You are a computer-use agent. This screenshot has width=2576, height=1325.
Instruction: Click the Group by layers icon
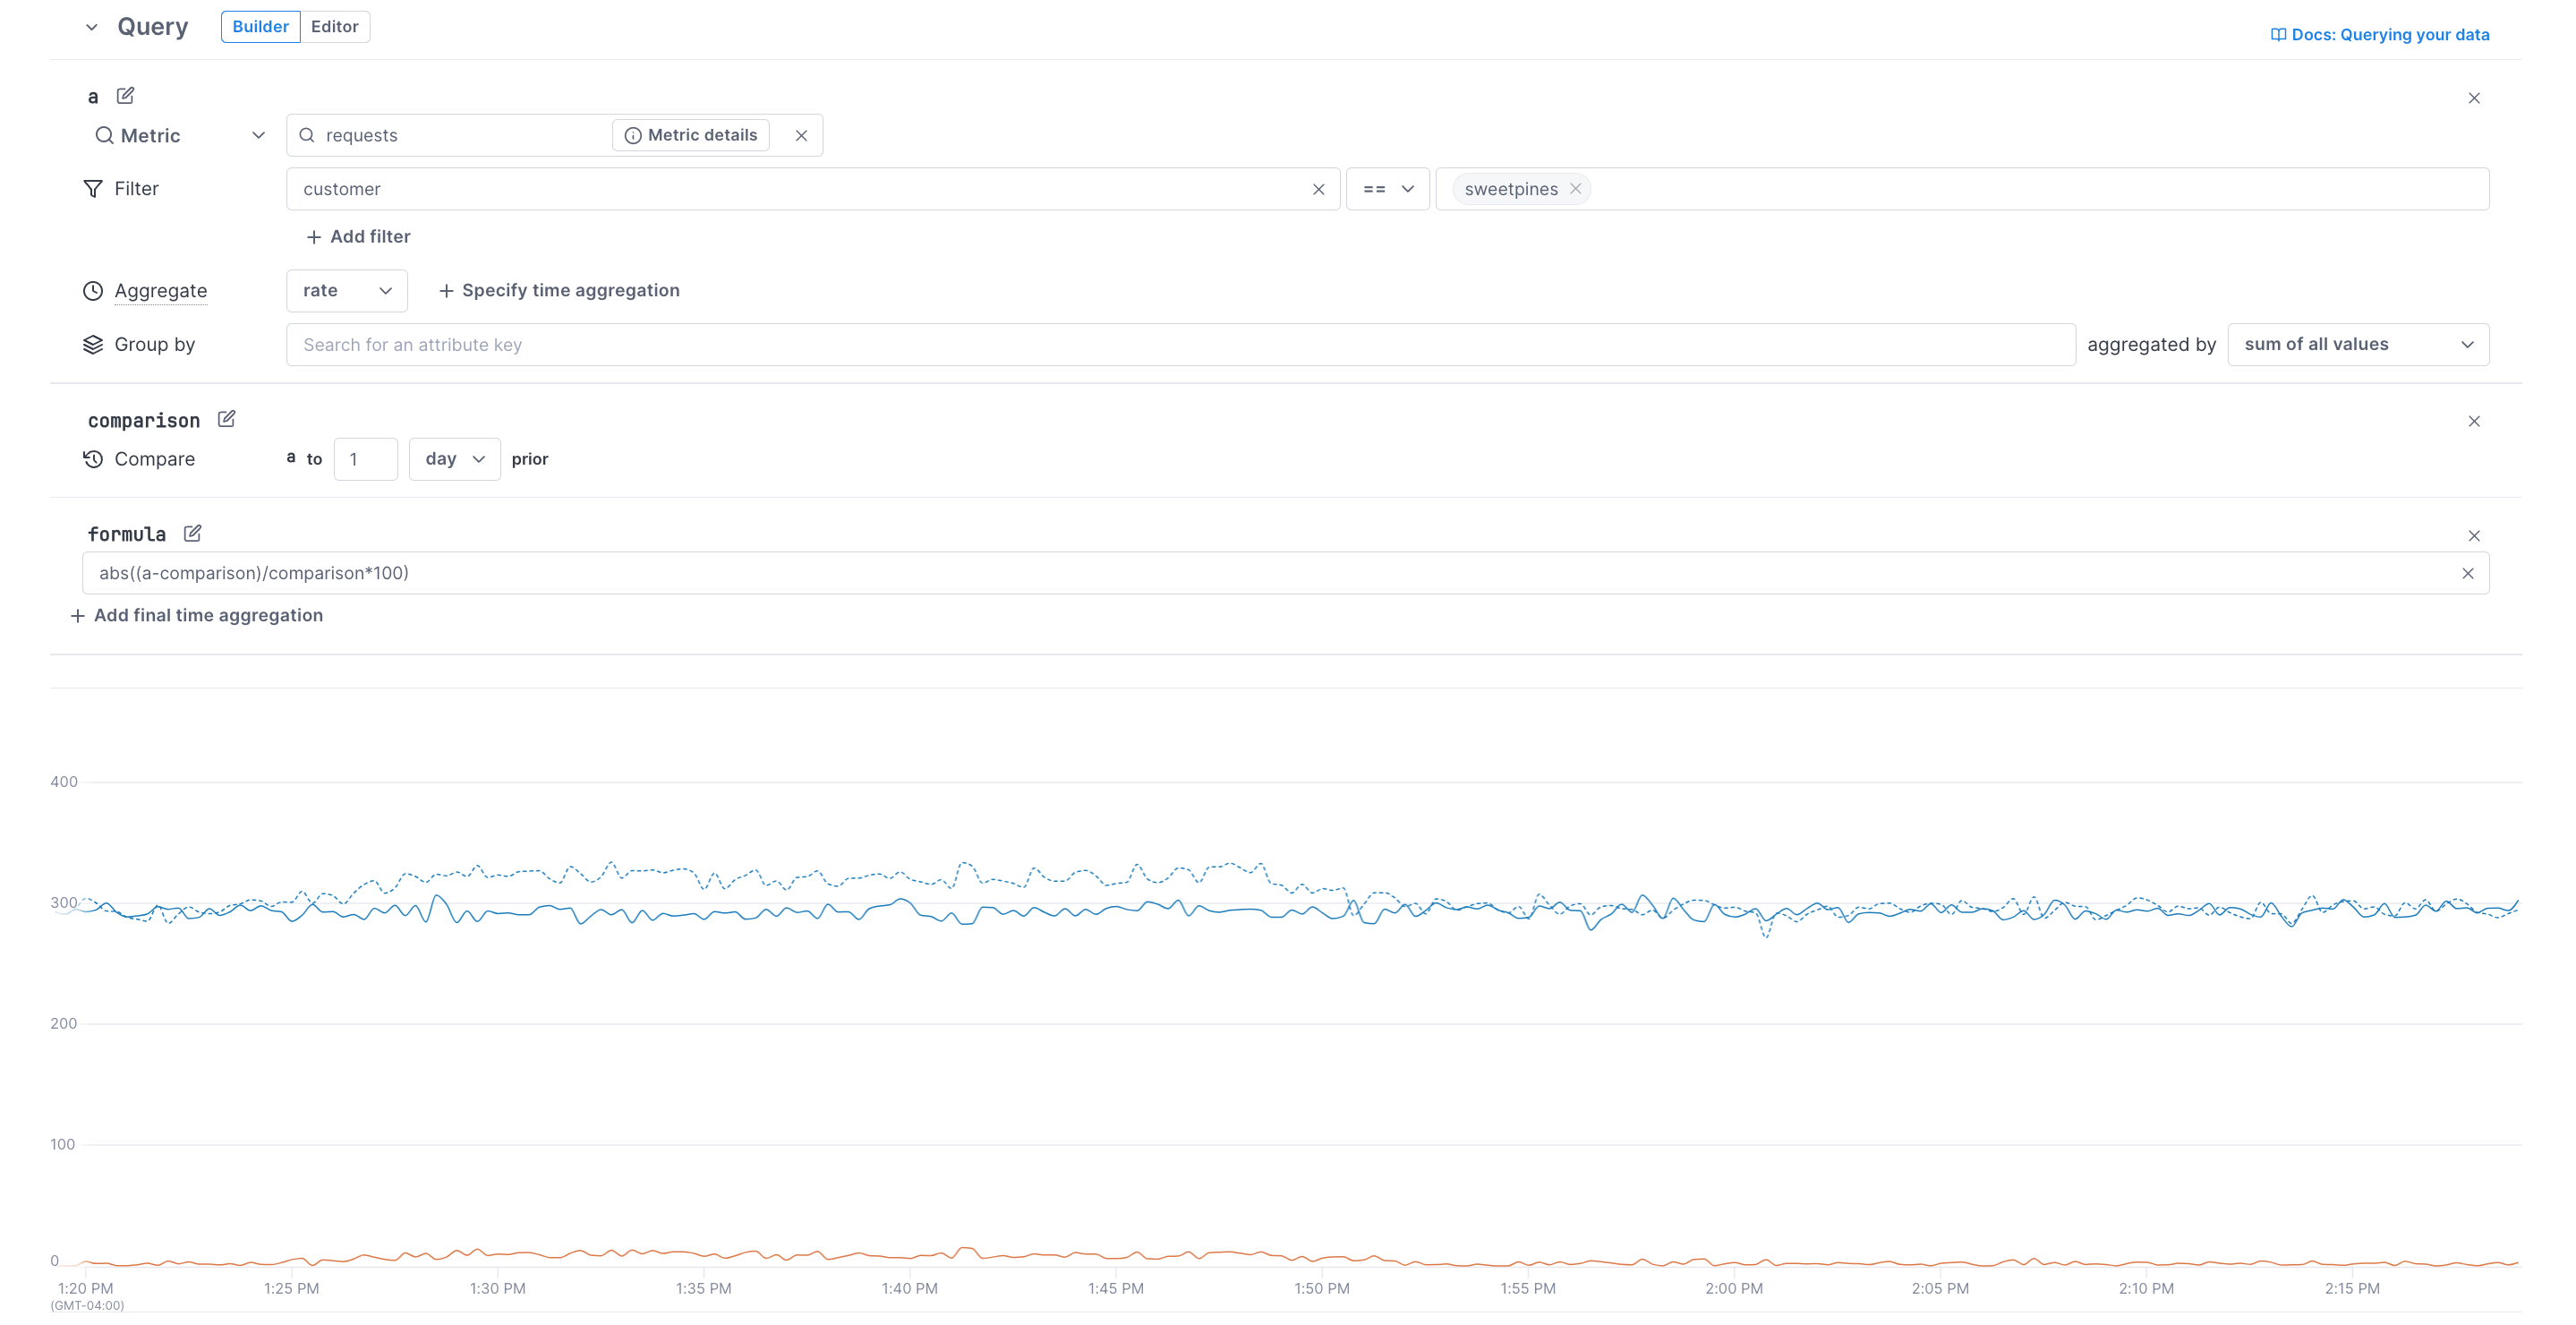point(92,344)
